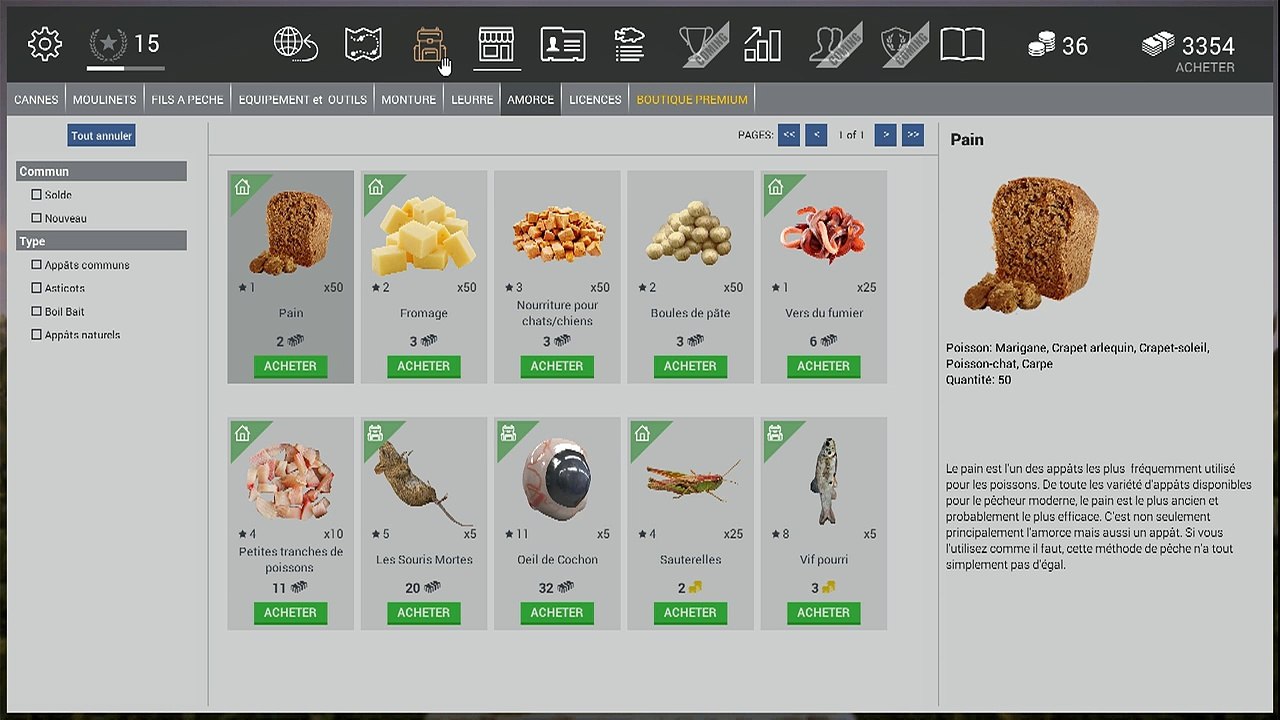This screenshot has height=720, width=1280.
Task: Click the Tout annuler button
Action: click(102, 136)
